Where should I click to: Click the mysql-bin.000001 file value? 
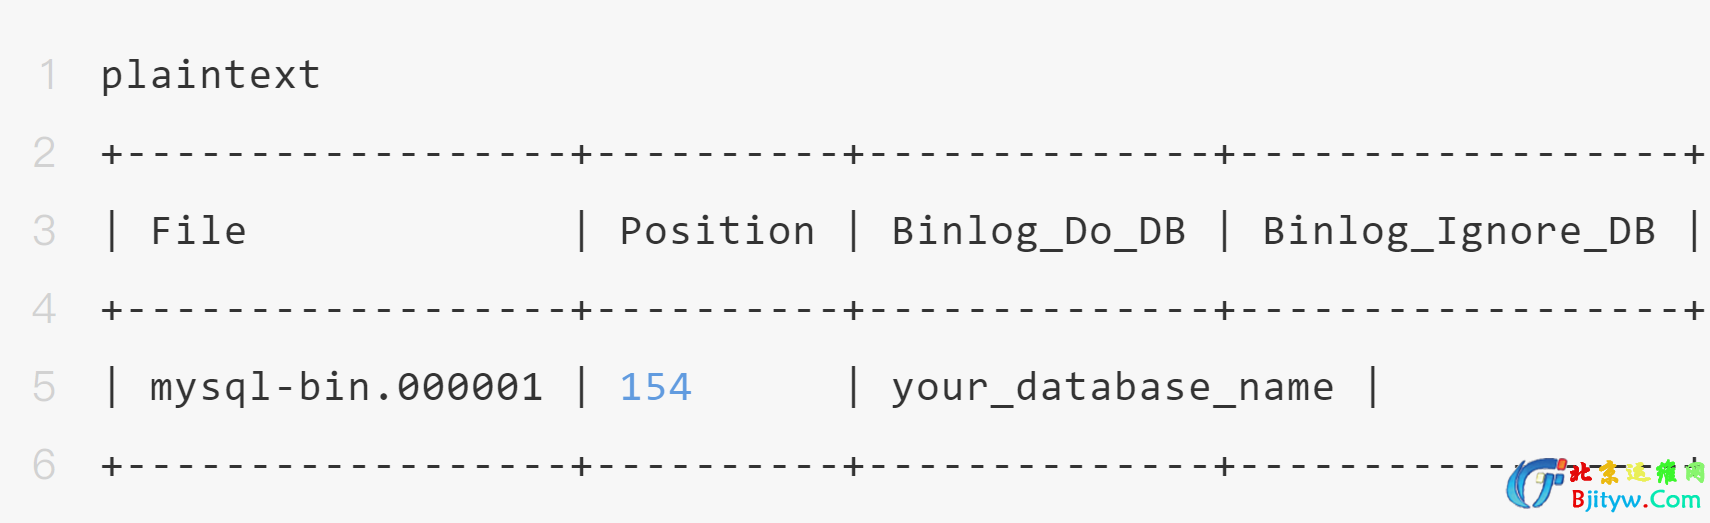[x=346, y=387]
